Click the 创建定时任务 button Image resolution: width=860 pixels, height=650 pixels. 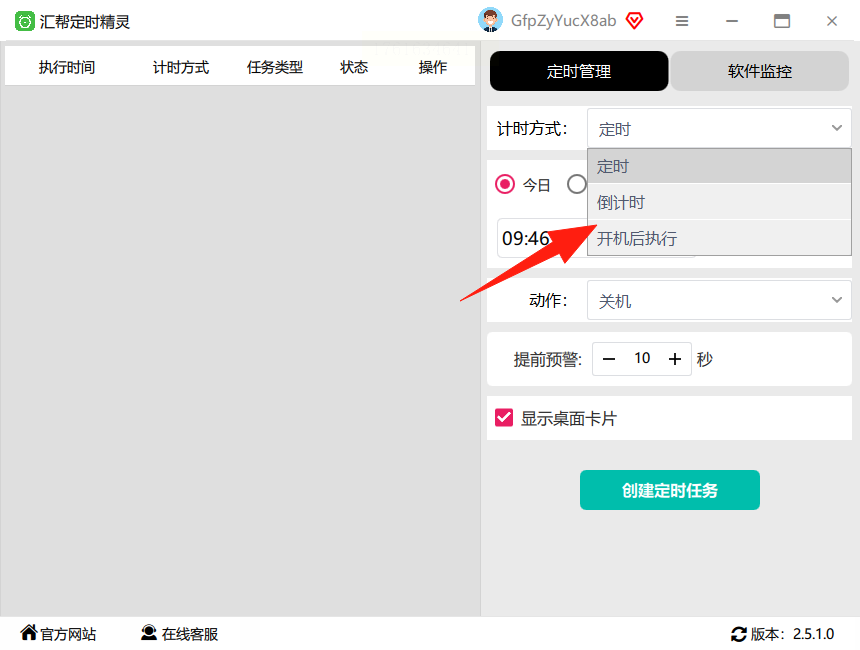click(669, 490)
